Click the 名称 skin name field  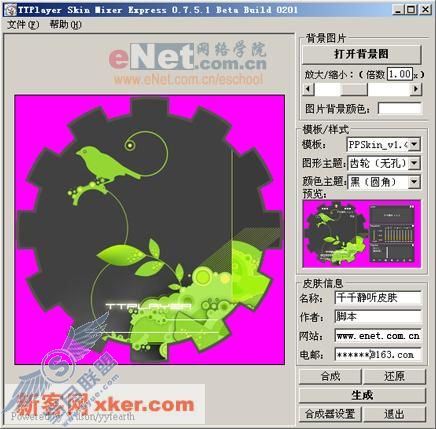click(x=378, y=297)
